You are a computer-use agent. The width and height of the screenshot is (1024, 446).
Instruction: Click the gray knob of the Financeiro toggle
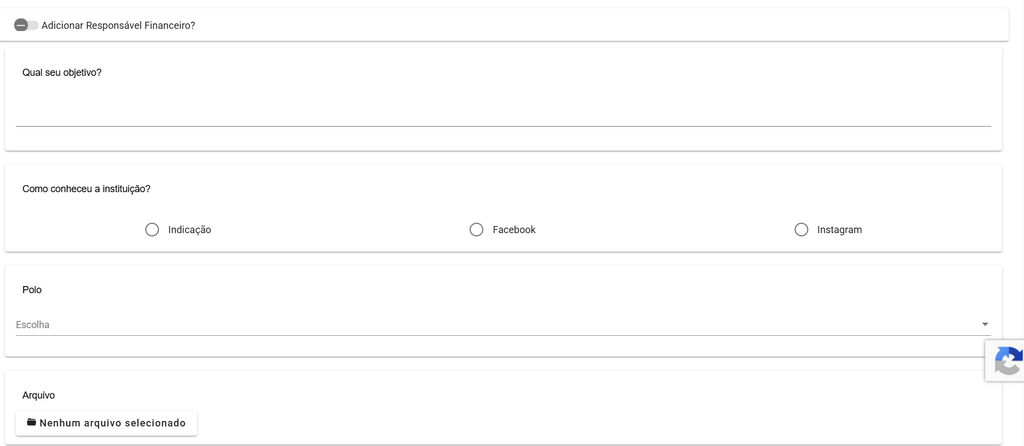(x=21, y=25)
